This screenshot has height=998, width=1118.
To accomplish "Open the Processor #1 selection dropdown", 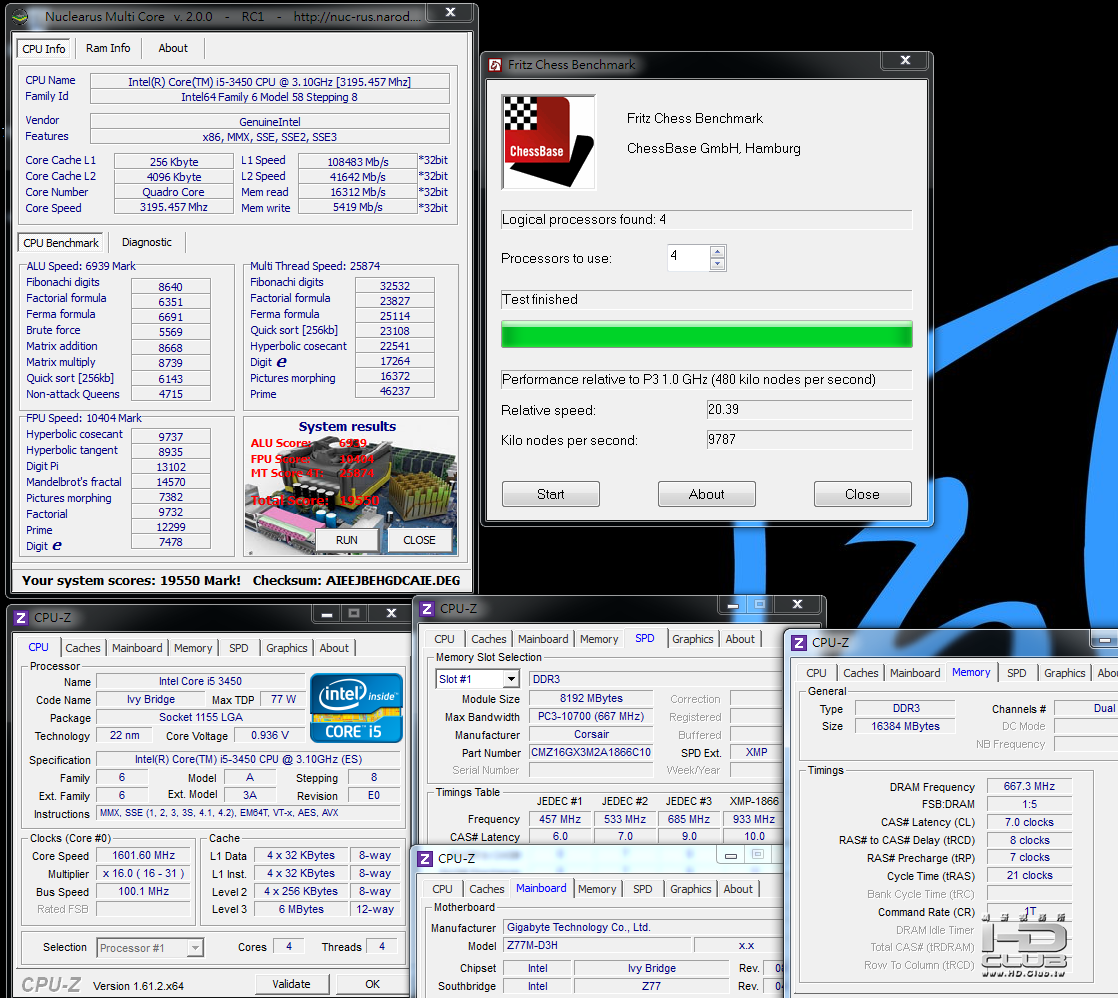I will 195,947.
